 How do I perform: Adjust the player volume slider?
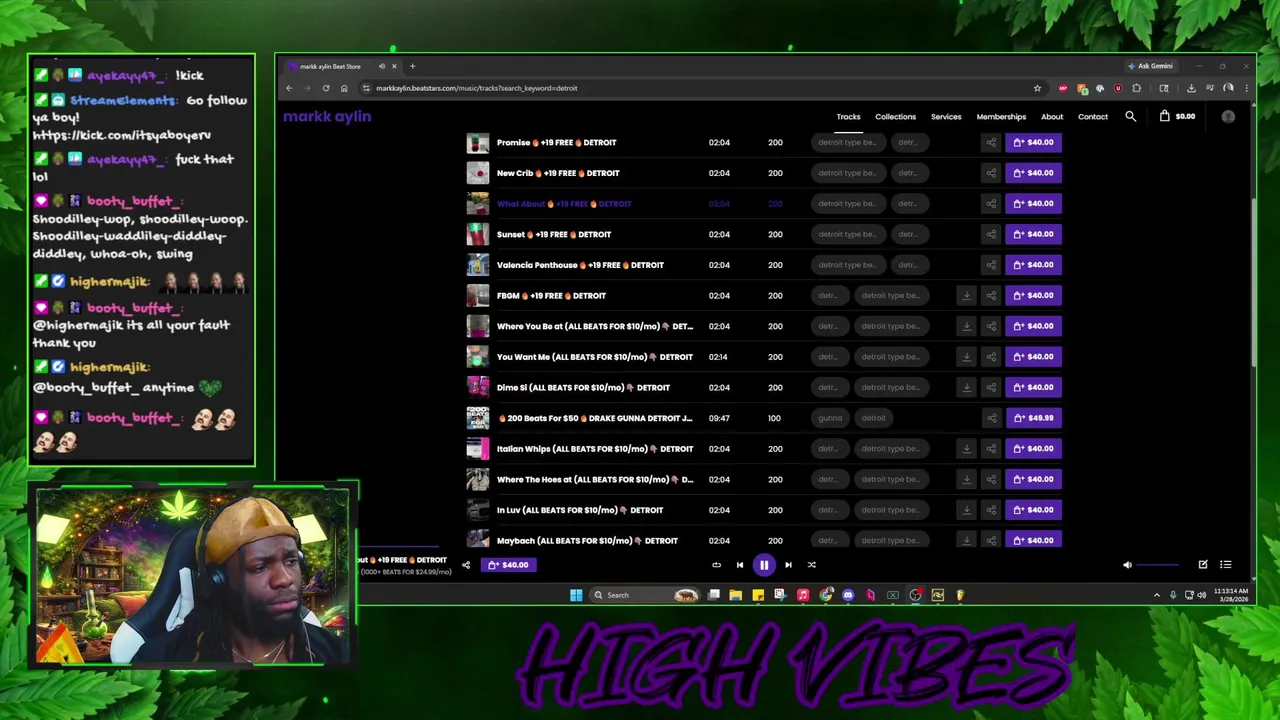click(x=1160, y=565)
